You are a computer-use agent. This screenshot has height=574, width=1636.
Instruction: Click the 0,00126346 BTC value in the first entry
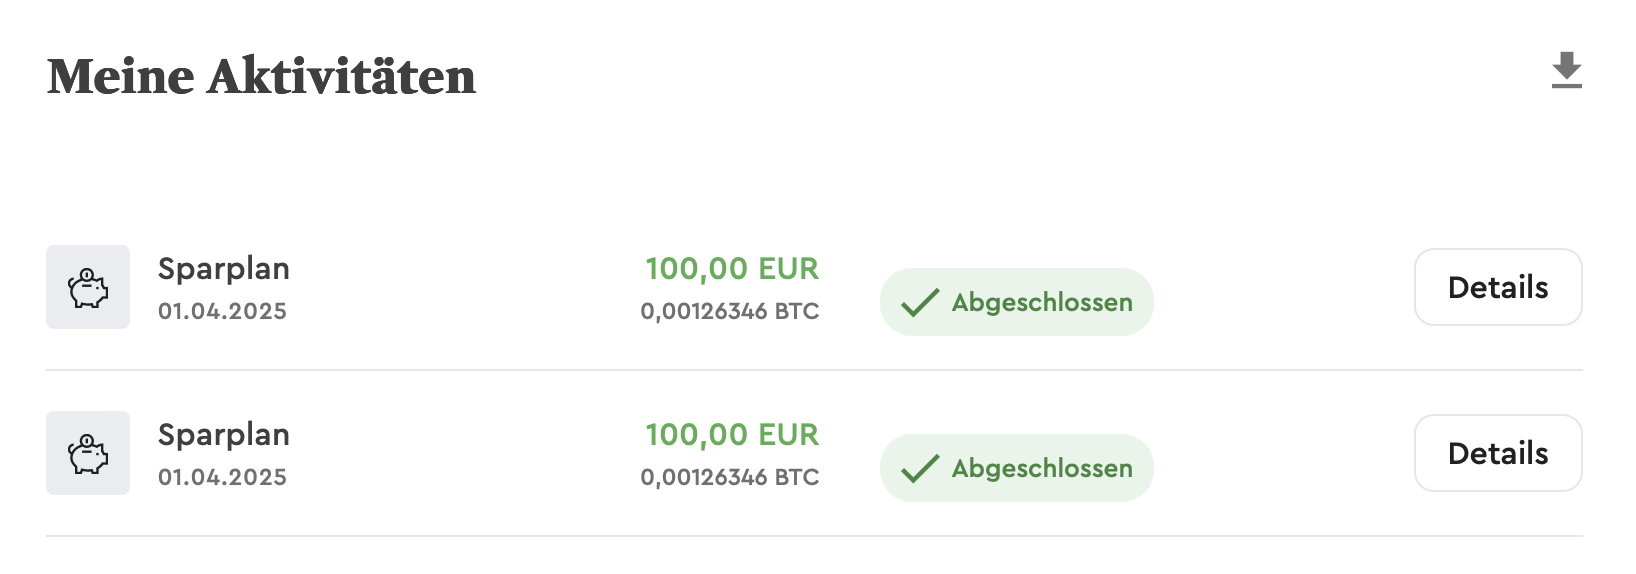[x=730, y=312]
